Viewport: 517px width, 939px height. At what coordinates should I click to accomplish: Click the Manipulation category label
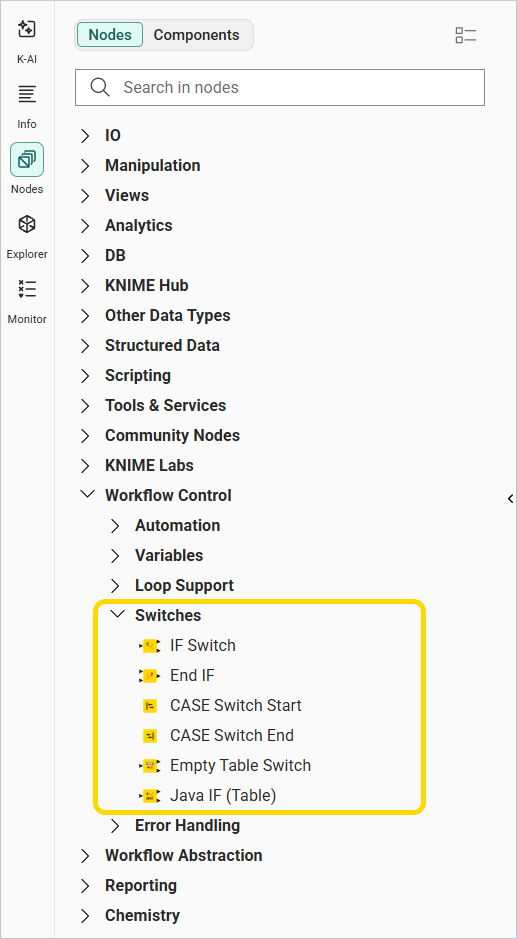[x=153, y=165]
